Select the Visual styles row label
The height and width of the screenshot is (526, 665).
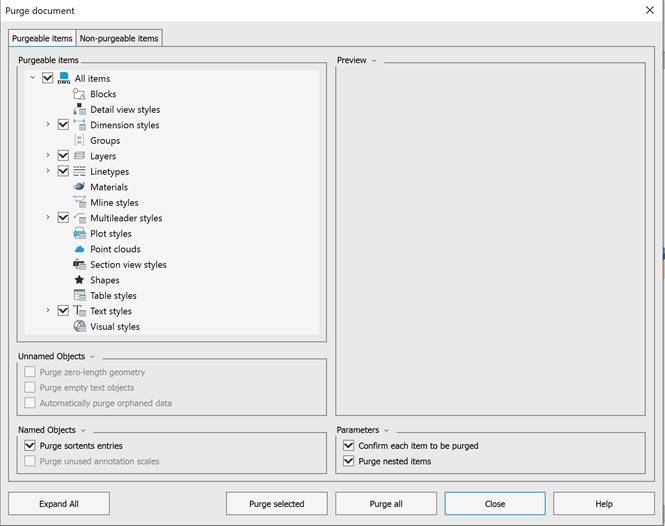click(115, 327)
